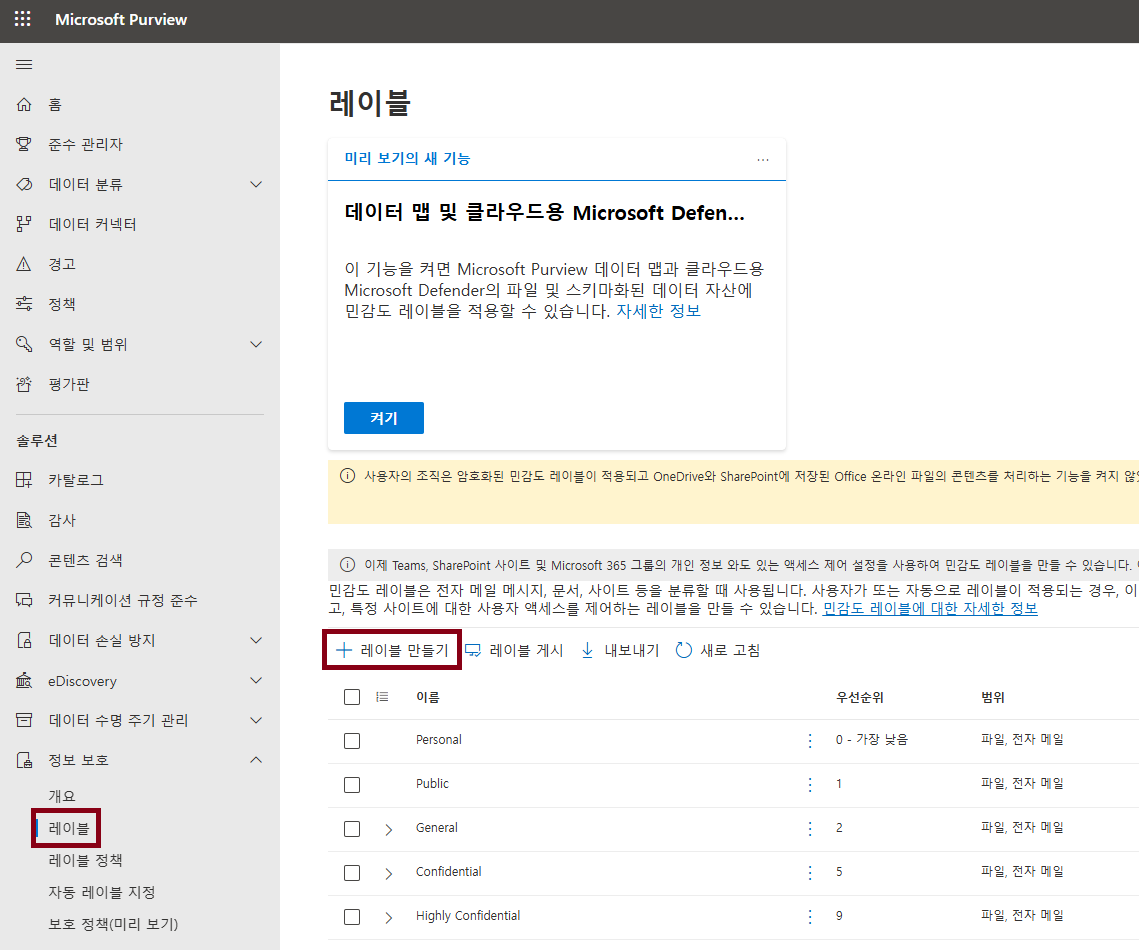Open the app launcher waffle icon
The height and width of the screenshot is (950, 1139).
coord(23,19)
